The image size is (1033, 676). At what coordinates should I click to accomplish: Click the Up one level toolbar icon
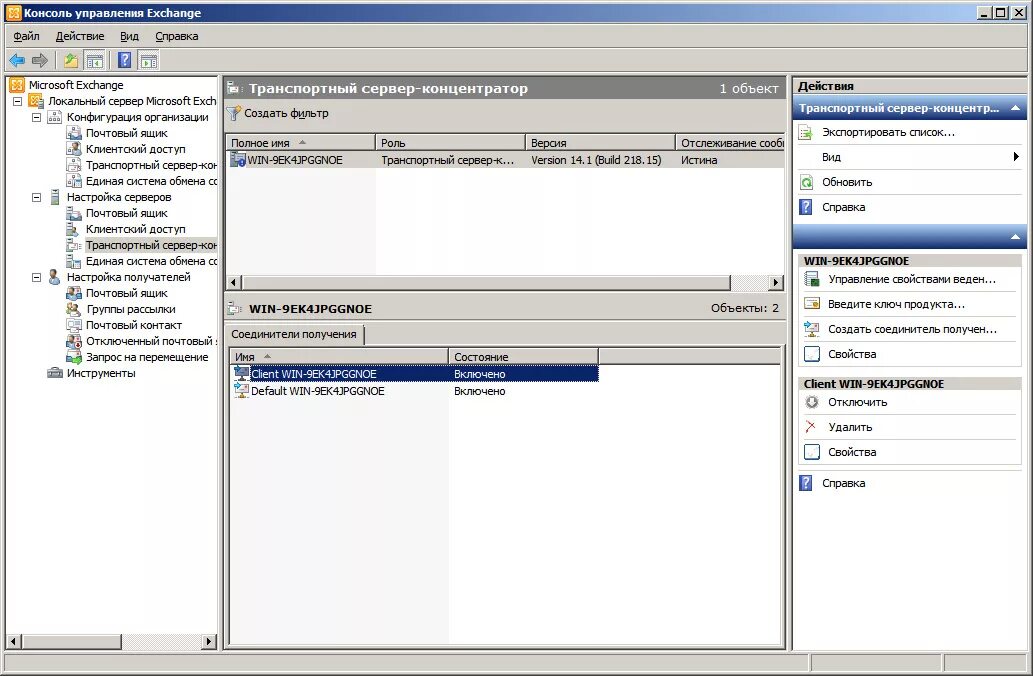[70, 61]
